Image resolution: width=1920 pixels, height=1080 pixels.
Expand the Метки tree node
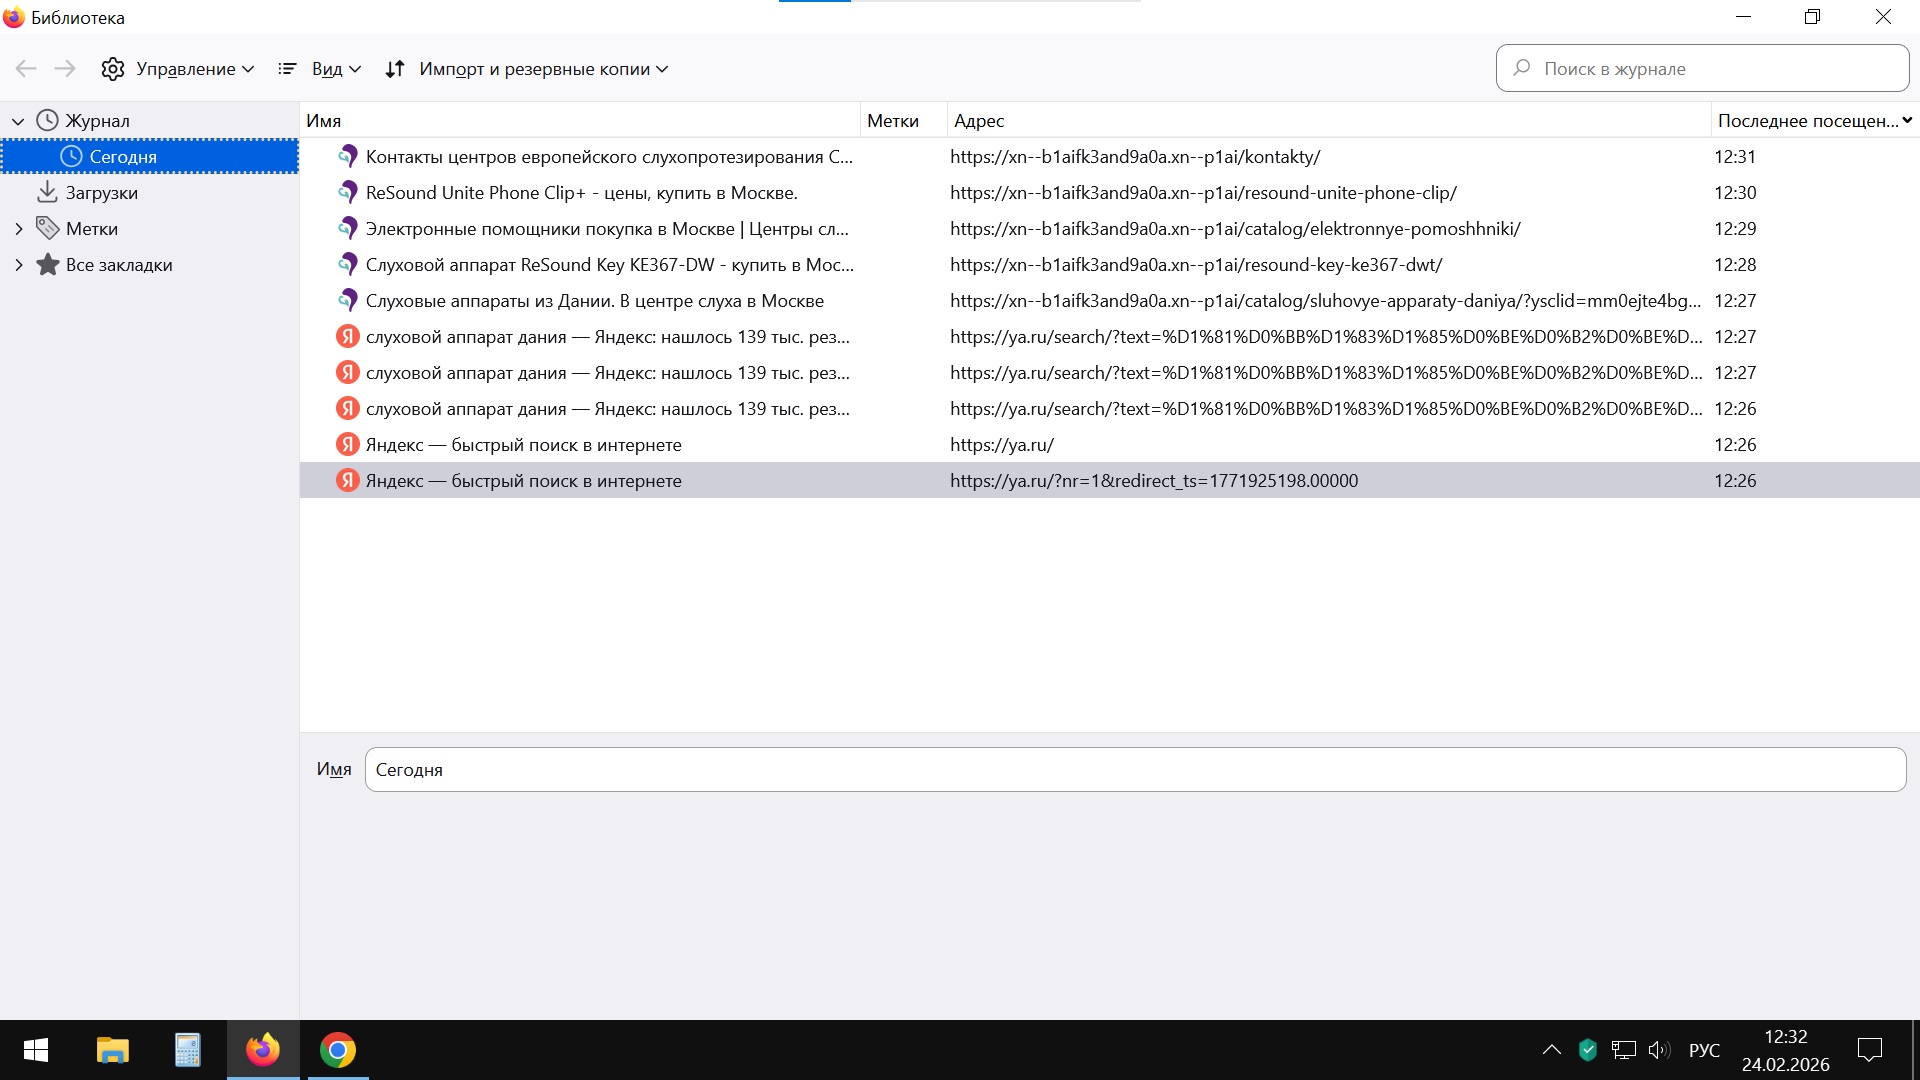click(x=18, y=229)
